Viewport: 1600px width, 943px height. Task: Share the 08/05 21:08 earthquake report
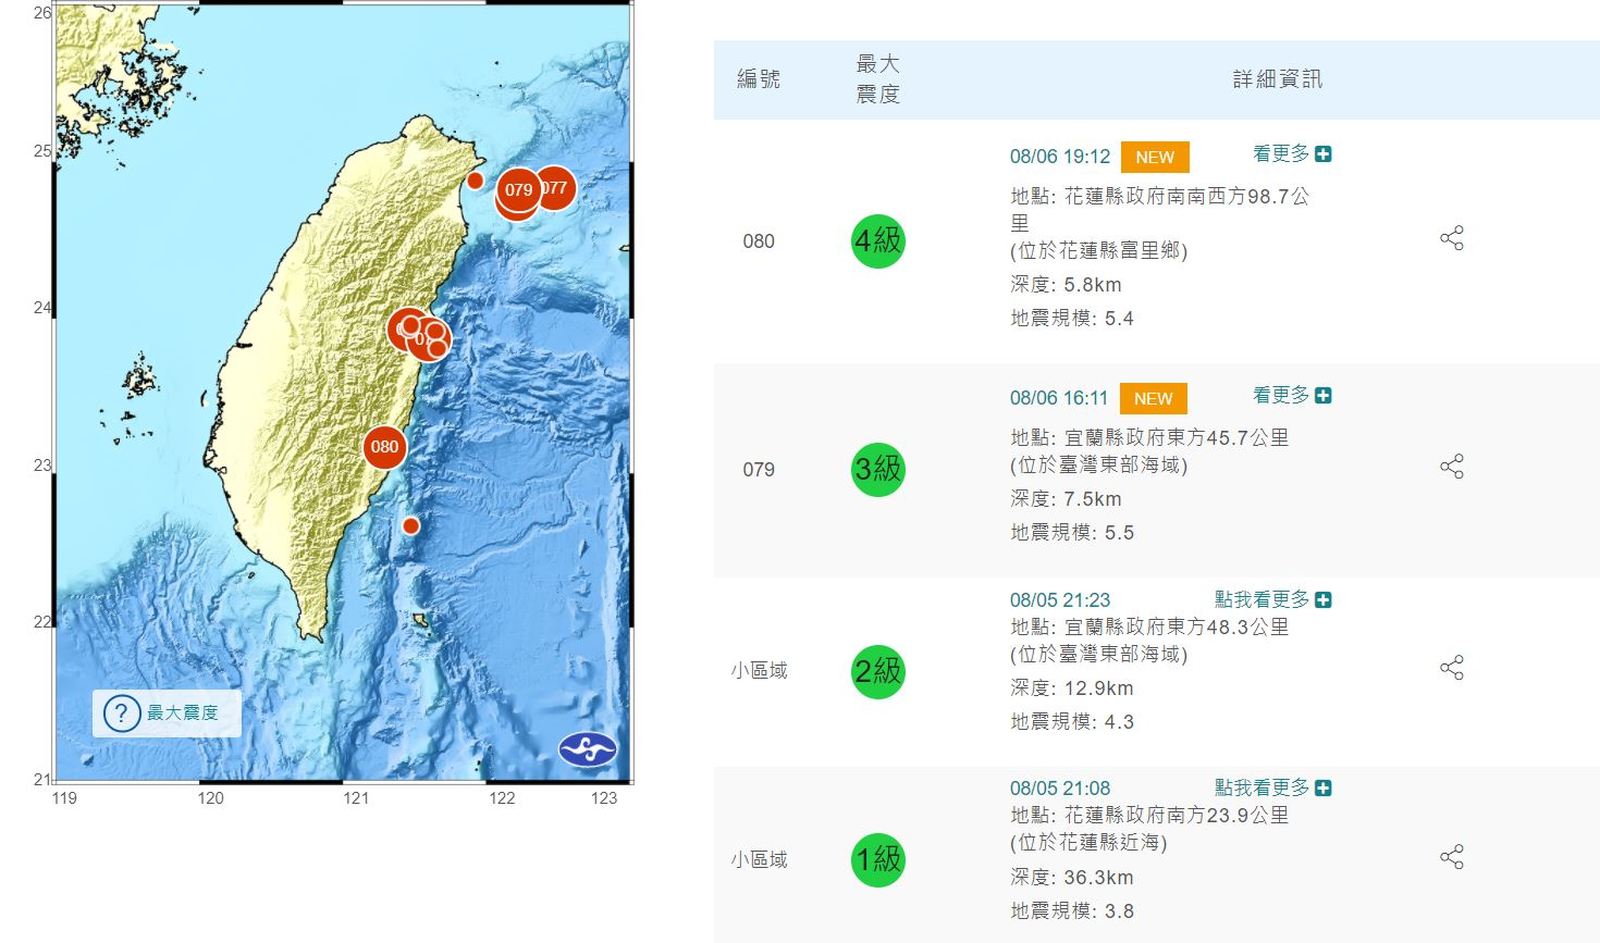[1451, 857]
